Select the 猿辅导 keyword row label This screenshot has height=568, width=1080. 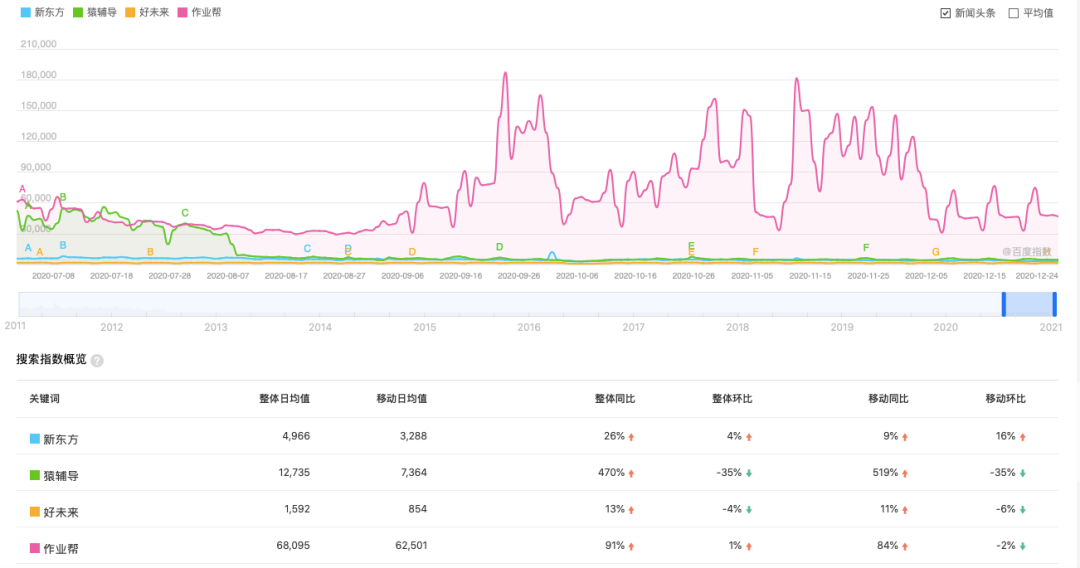coord(61,476)
